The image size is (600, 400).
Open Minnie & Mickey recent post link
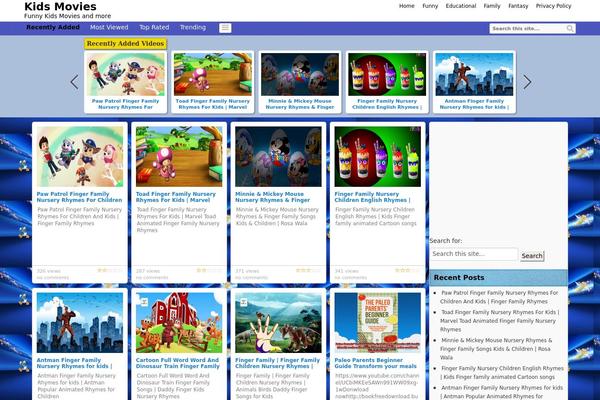496,349
